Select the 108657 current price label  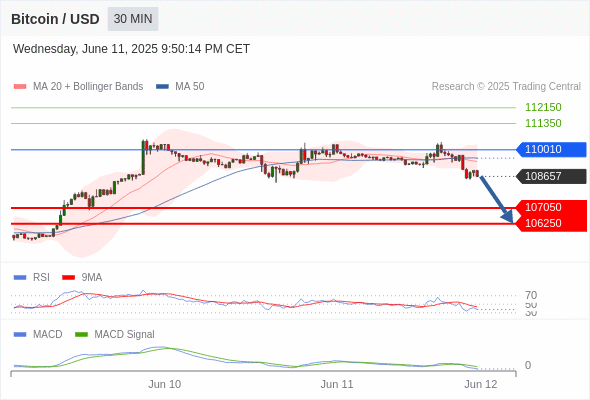551,176
